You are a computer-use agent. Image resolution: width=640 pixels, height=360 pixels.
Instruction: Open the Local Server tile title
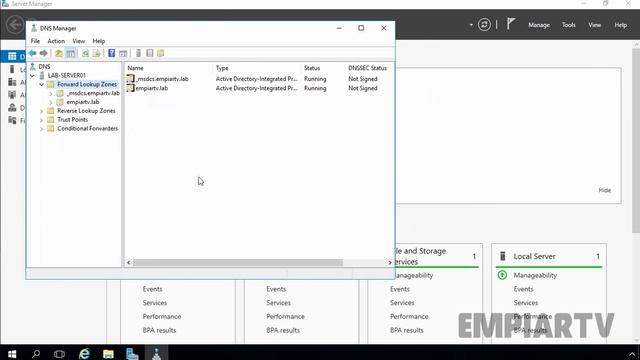[534, 256]
